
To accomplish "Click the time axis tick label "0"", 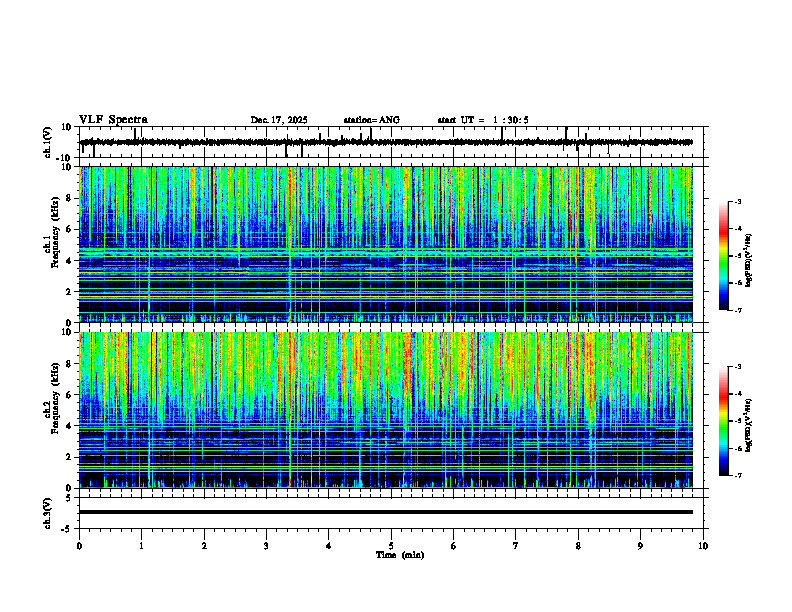I will tap(79, 546).
